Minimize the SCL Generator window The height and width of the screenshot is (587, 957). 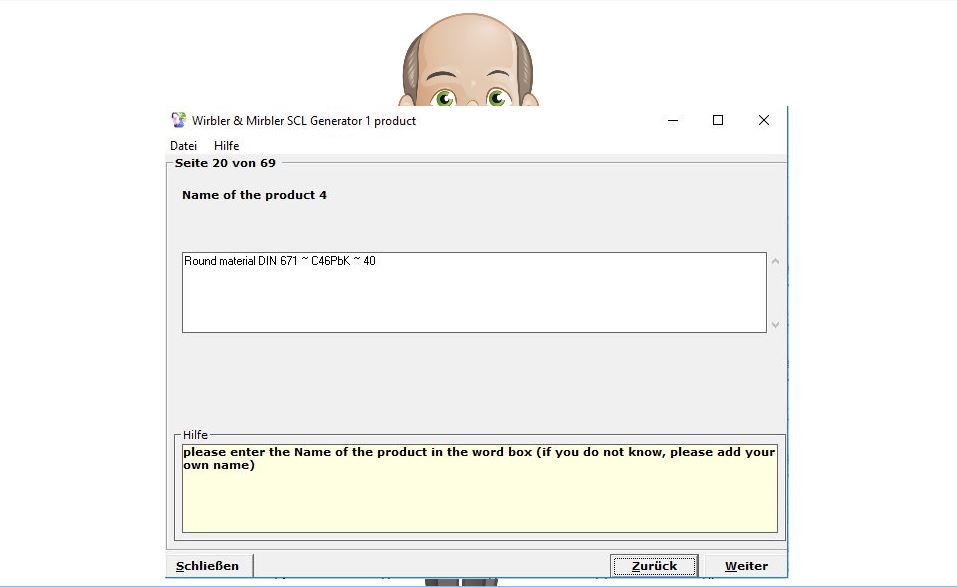(671, 120)
